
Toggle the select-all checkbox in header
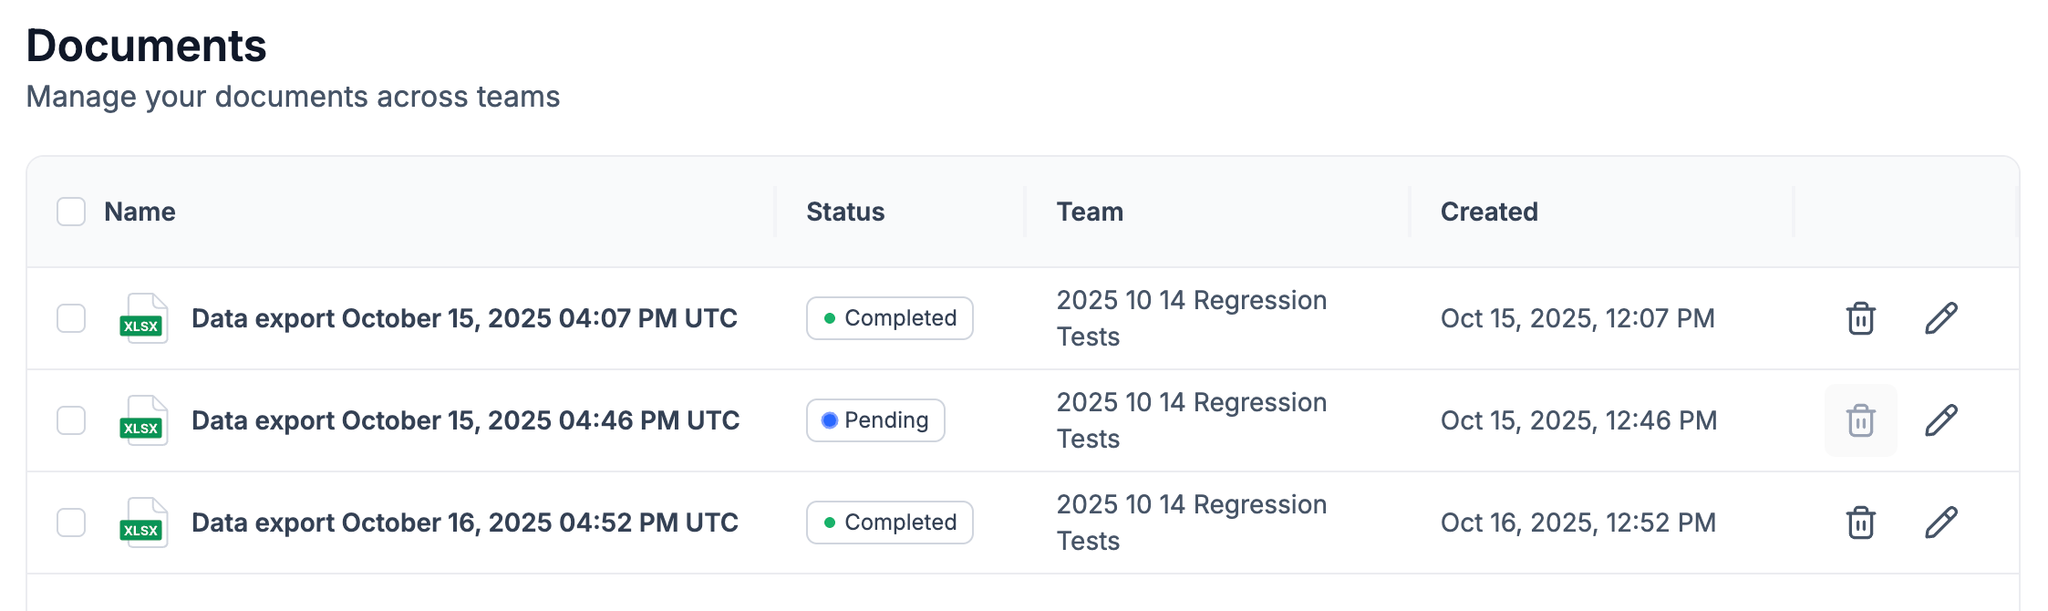(x=71, y=212)
